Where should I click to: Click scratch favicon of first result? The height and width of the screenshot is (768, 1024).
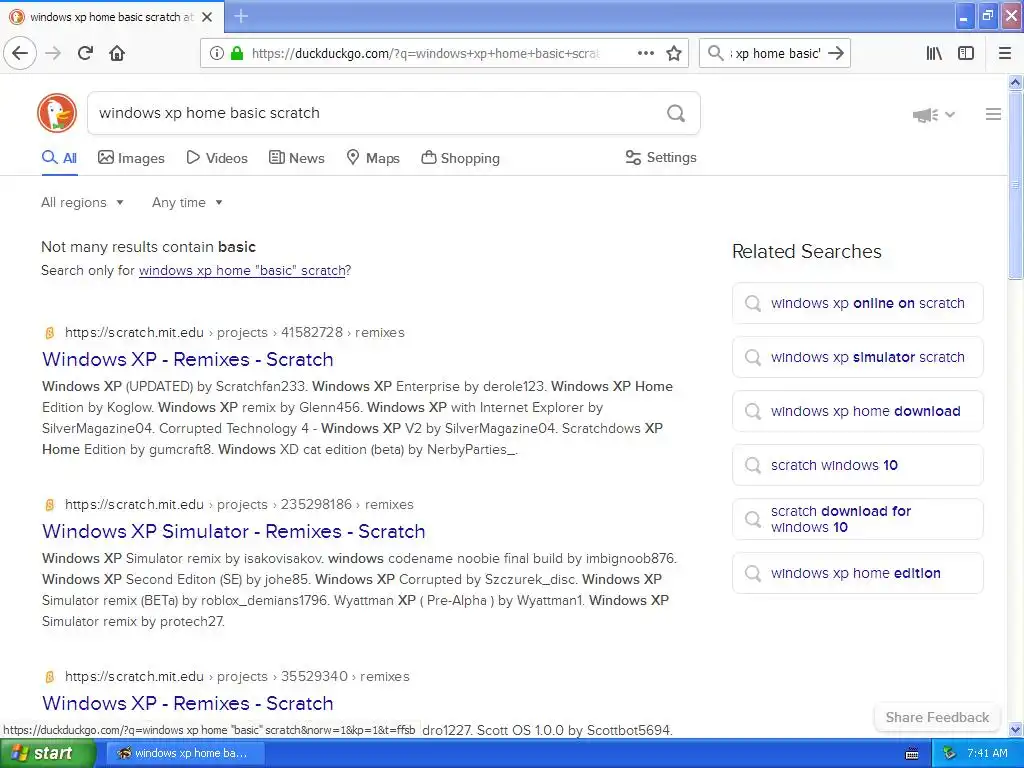pos(50,333)
